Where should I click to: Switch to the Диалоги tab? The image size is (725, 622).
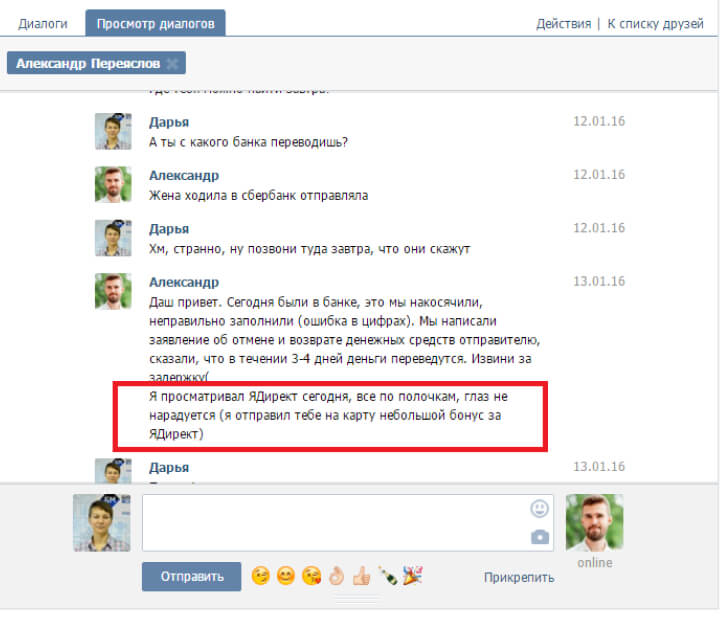point(43,22)
